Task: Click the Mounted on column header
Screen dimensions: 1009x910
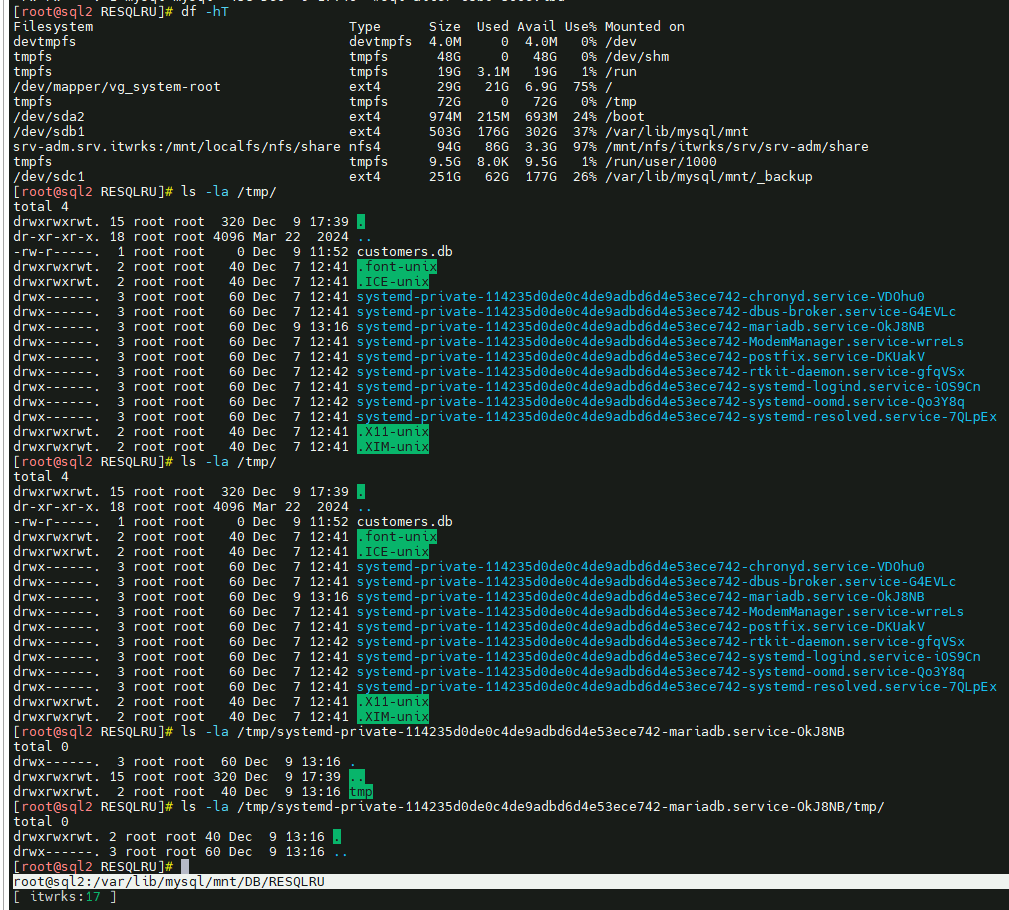Action: [x=645, y=26]
